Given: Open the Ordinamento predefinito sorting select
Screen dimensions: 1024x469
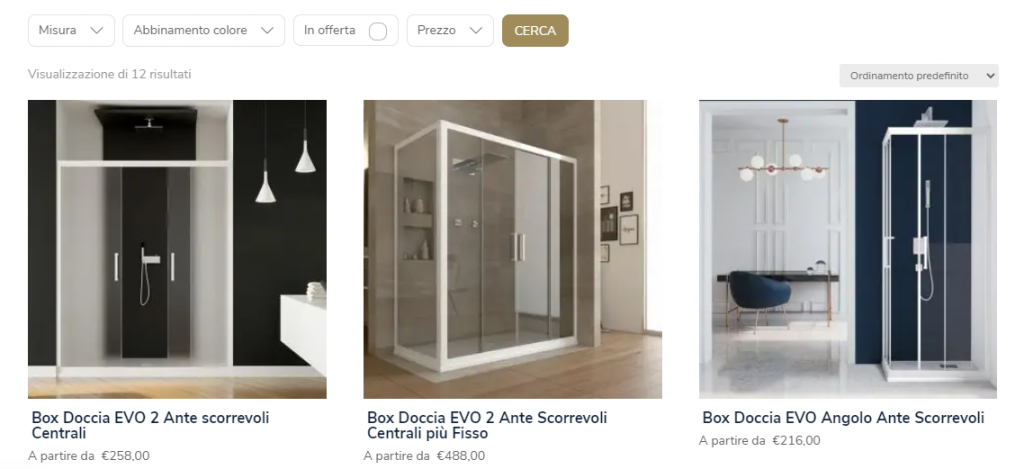Looking at the screenshot, I should [919, 76].
